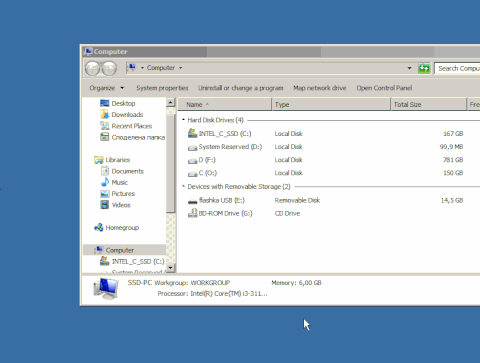The image size is (480, 363).
Task: Select the System Reserved (D:) name
Action: [230, 147]
